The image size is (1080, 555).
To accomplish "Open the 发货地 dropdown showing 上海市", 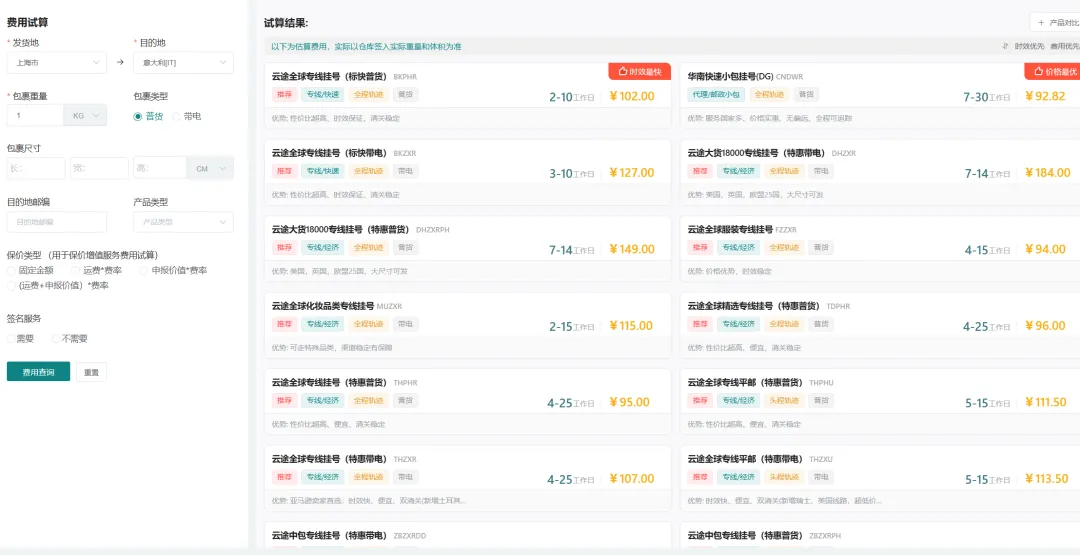I will click(x=56, y=62).
